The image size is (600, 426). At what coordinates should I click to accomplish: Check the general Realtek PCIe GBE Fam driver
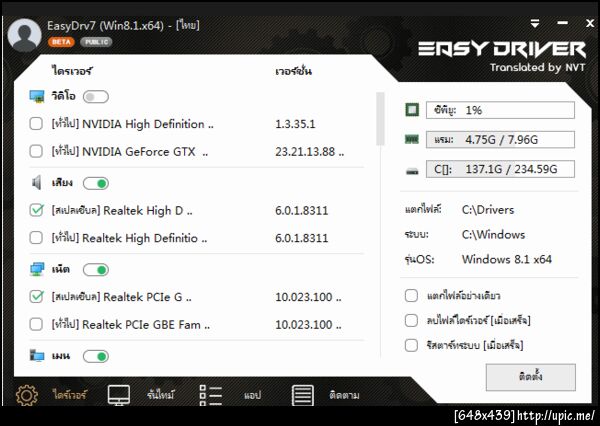click(36, 324)
